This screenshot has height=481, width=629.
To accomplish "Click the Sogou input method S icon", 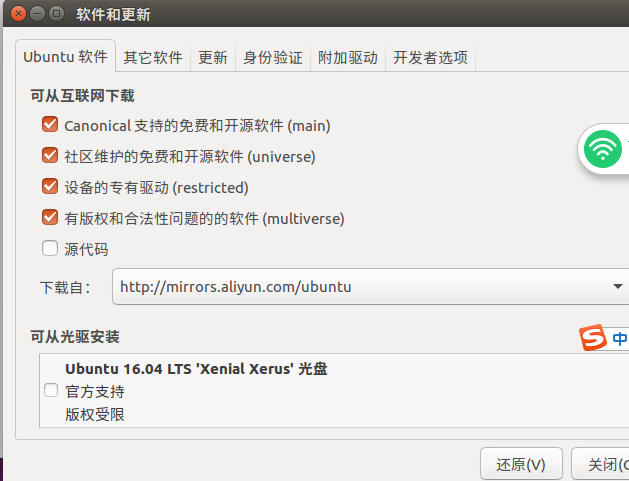I will [593, 337].
